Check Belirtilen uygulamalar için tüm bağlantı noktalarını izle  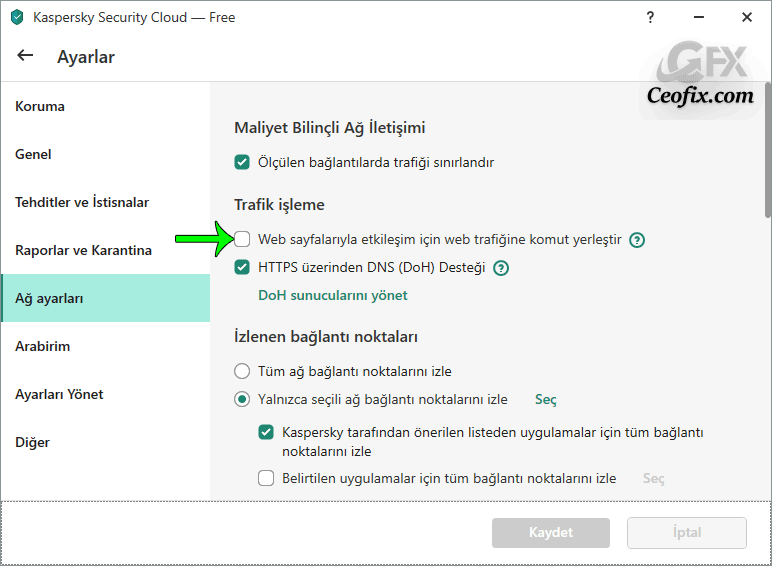coord(266,478)
